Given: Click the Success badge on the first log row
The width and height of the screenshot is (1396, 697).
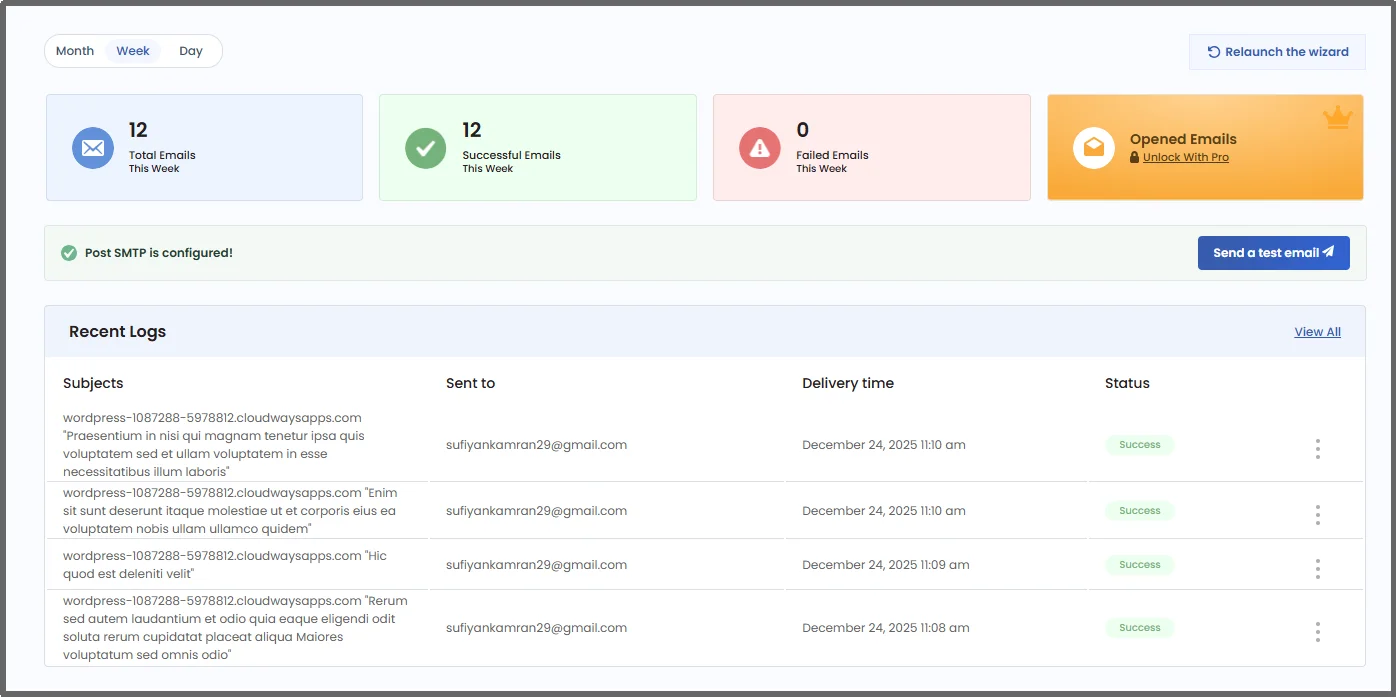Looking at the screenshot, I should pyautogui.click(x=1139, y=444).
